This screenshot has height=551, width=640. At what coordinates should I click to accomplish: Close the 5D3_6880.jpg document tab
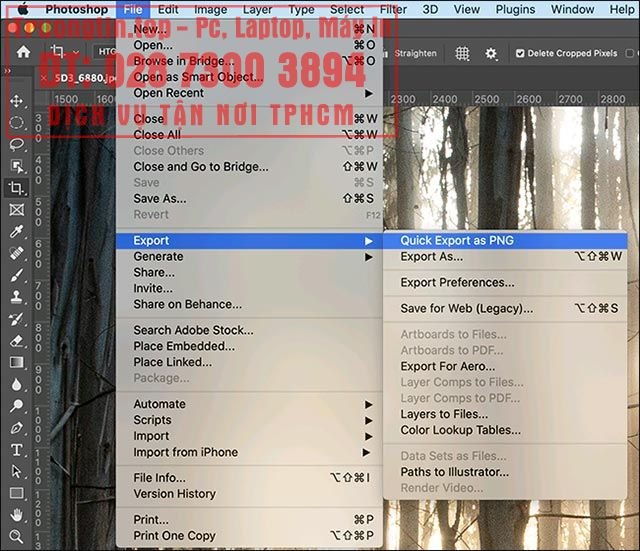[x=44, y=78]
